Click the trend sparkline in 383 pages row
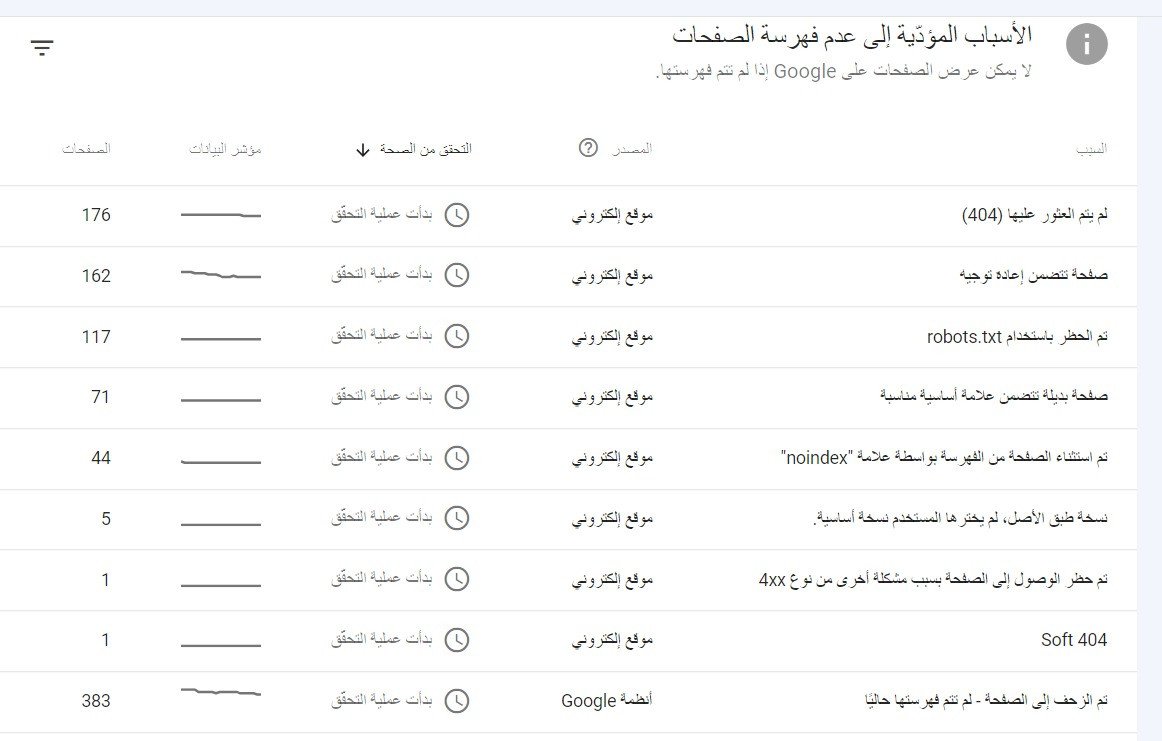This screenshot has height=741, width=1162. point(220,692)
